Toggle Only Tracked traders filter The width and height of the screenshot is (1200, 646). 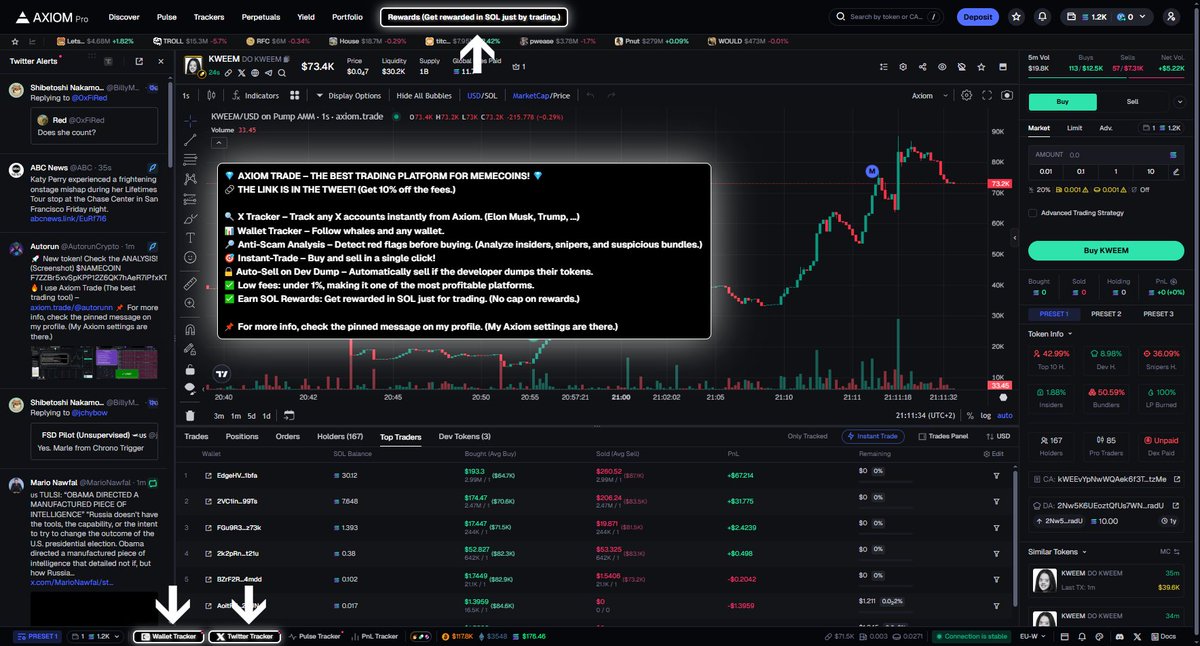tap(807, 436)
